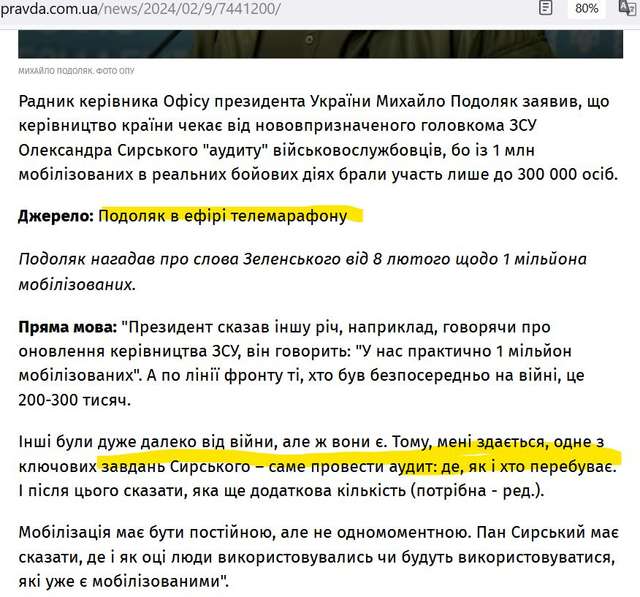The image size is (640, 597).
Task: Click the name 'Олександра Сирського' in the lead
Action: [108, 150]
